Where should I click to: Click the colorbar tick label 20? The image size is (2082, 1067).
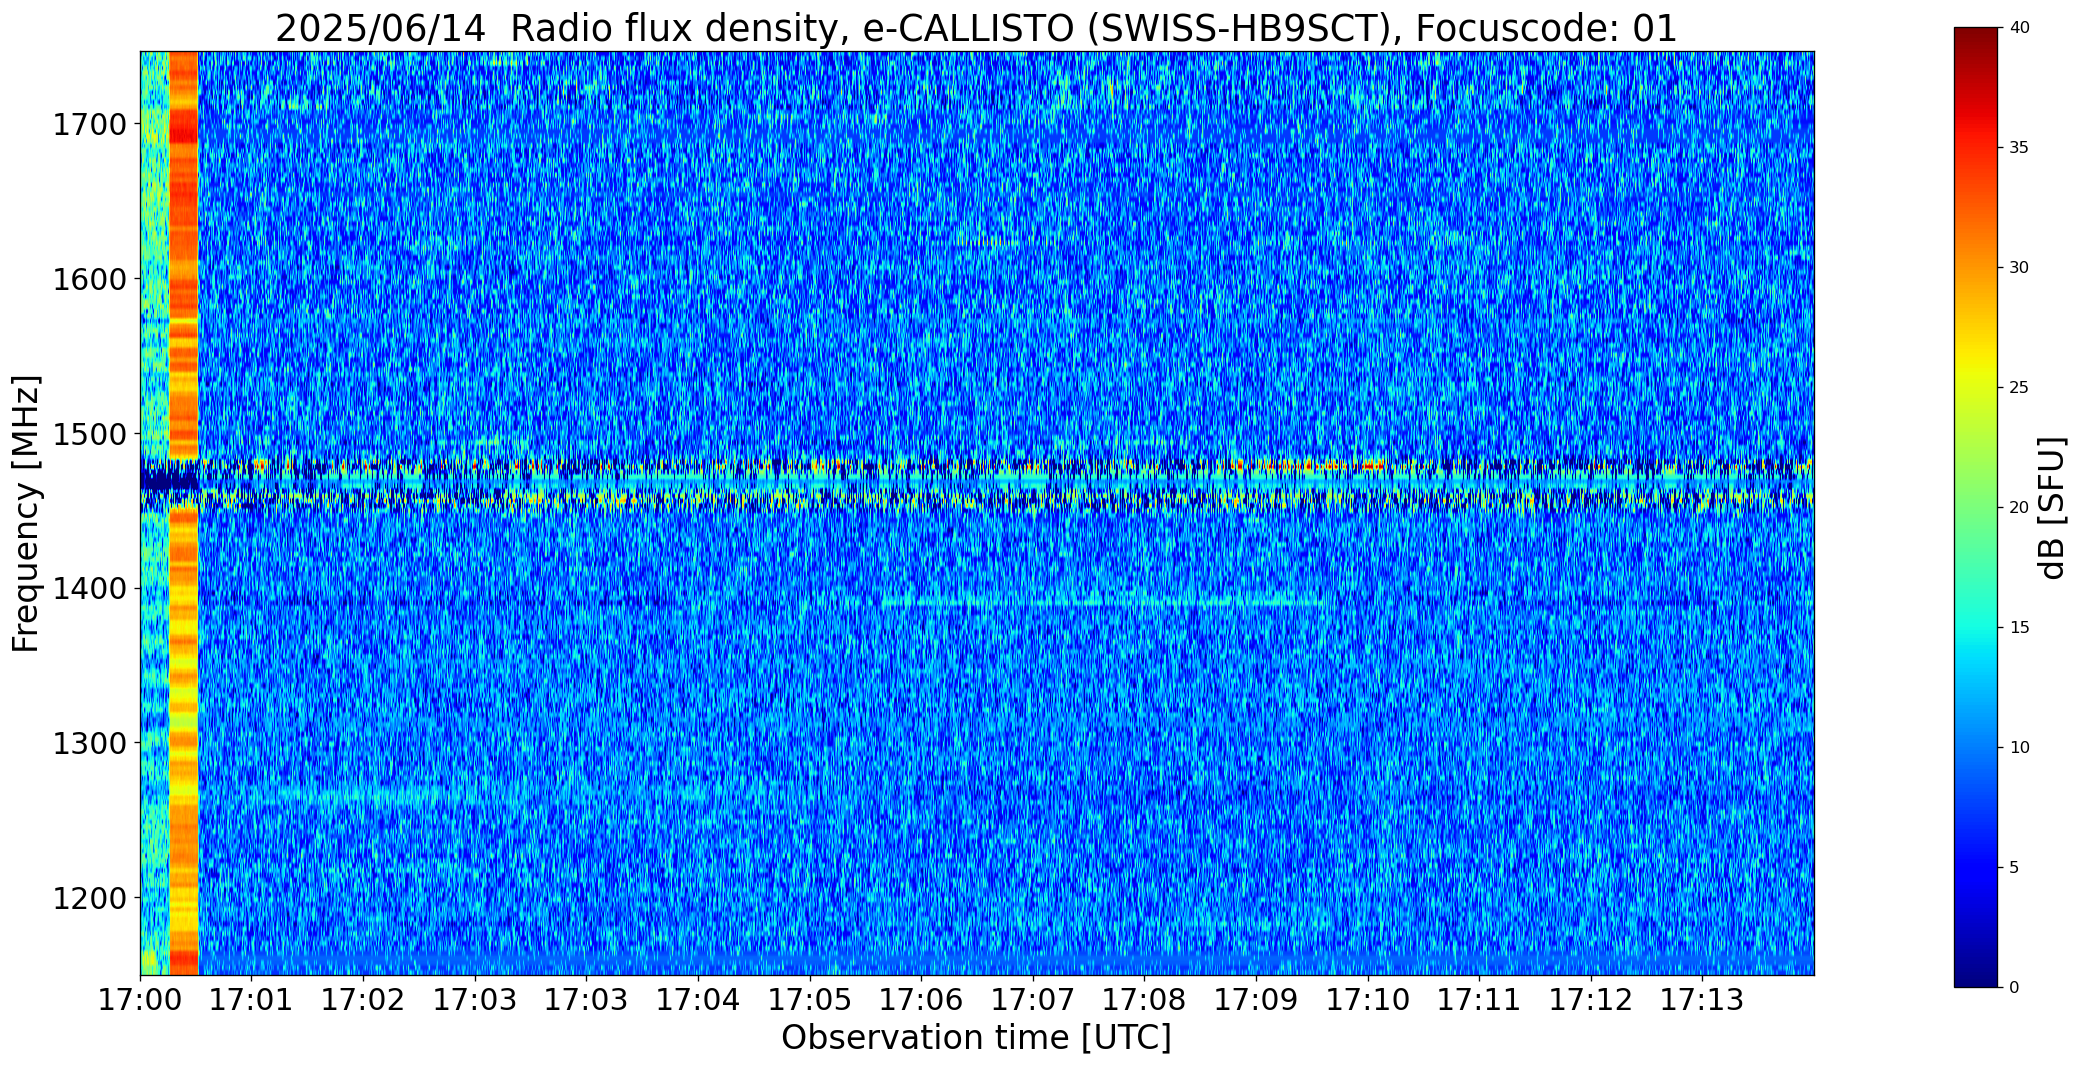[x=2019, y=508]
